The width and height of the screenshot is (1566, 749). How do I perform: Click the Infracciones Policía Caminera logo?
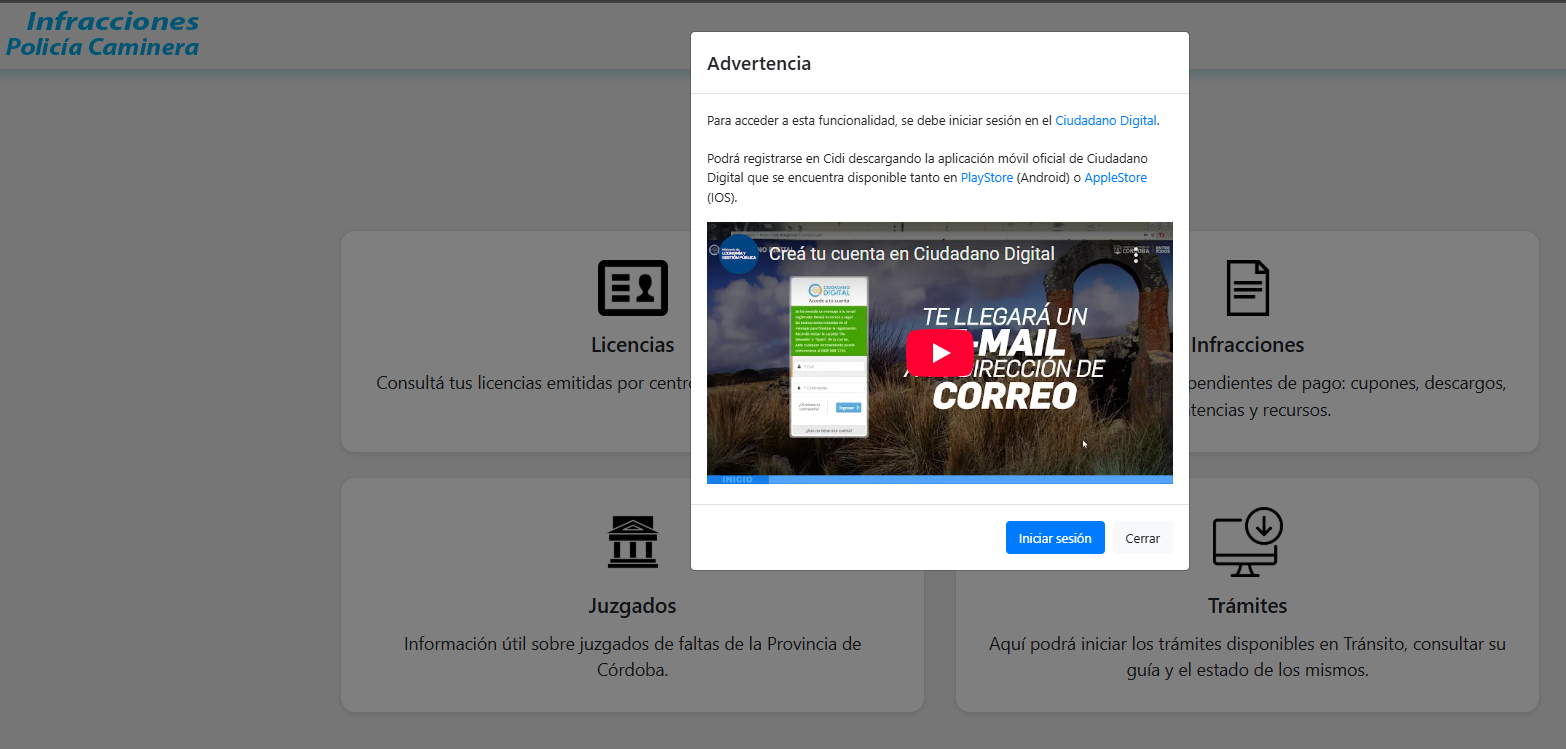(x=102, y=34)
